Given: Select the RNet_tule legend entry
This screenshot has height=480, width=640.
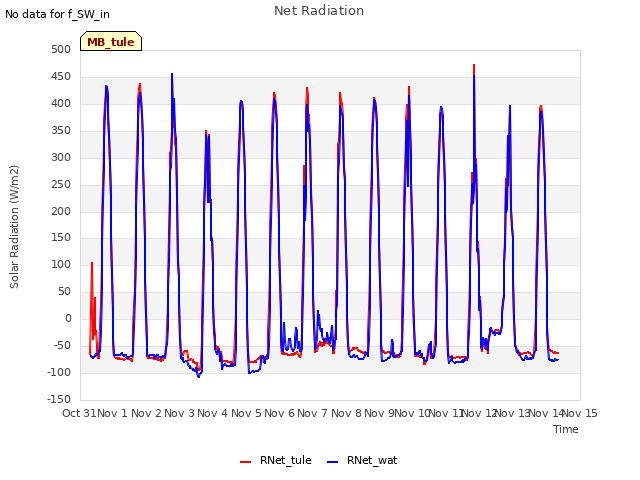Looking at the screenshot, I should pyautogui.click(x=276, y=460).
